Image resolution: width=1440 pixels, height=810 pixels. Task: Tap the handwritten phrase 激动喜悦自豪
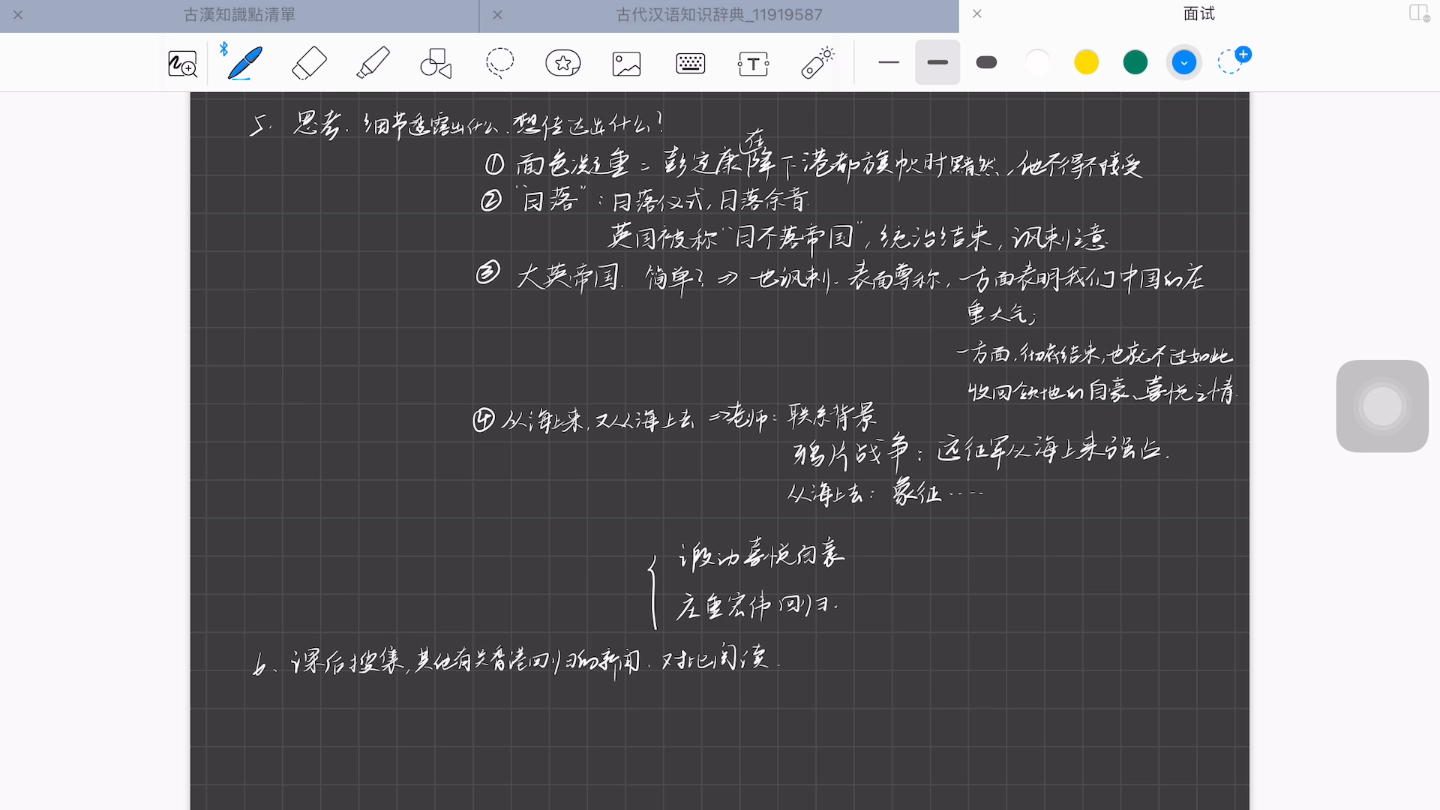pos(762,555)
